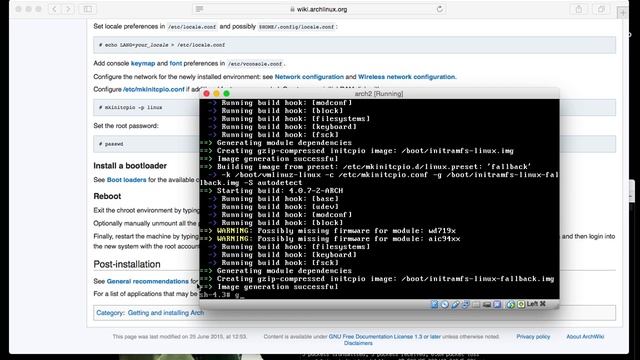Click network adapters icon in VM status bar
Screen dimensions: 640x360
pos(465,304)
